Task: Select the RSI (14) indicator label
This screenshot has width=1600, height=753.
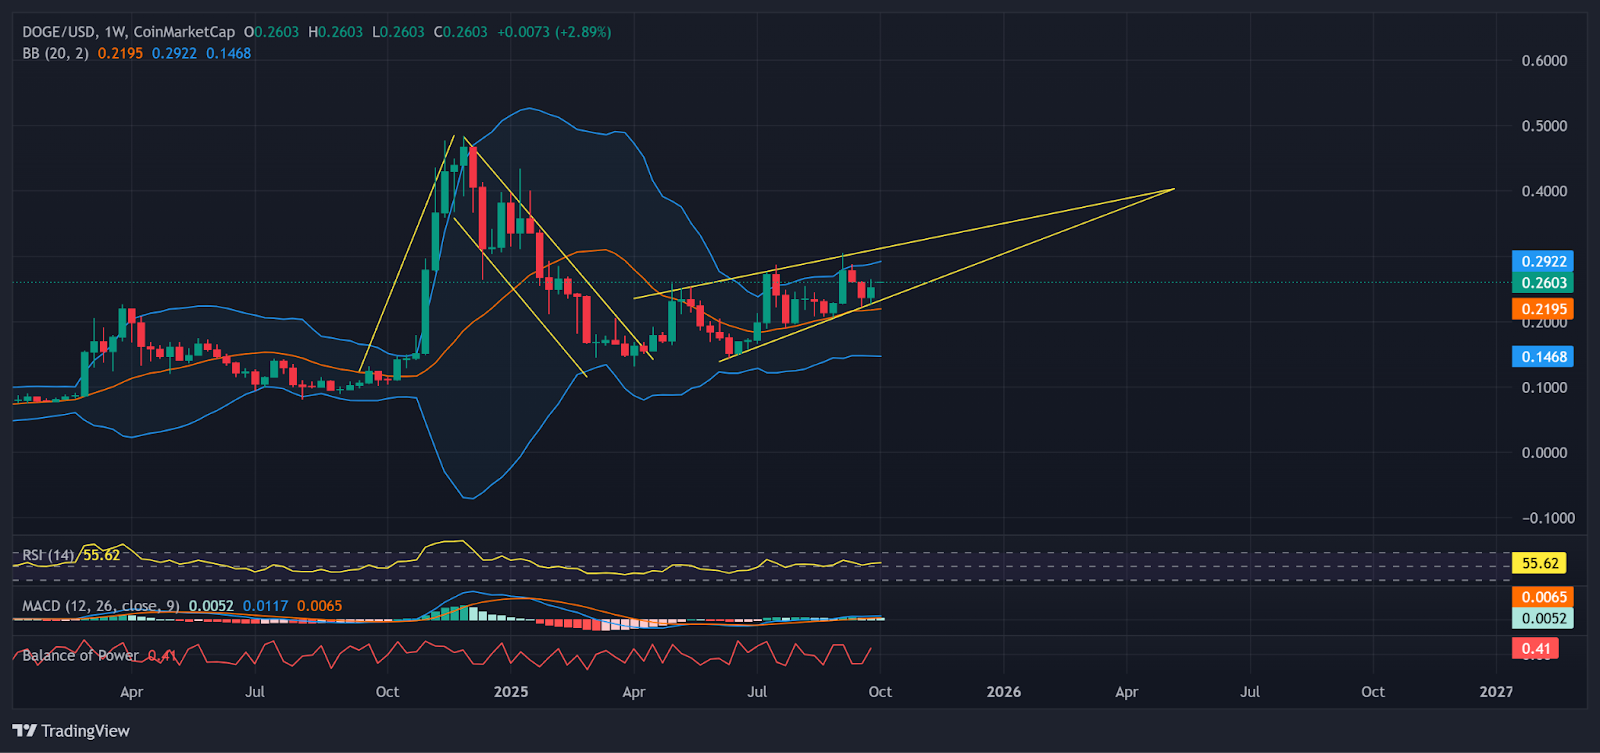Action: coord(49,555)
